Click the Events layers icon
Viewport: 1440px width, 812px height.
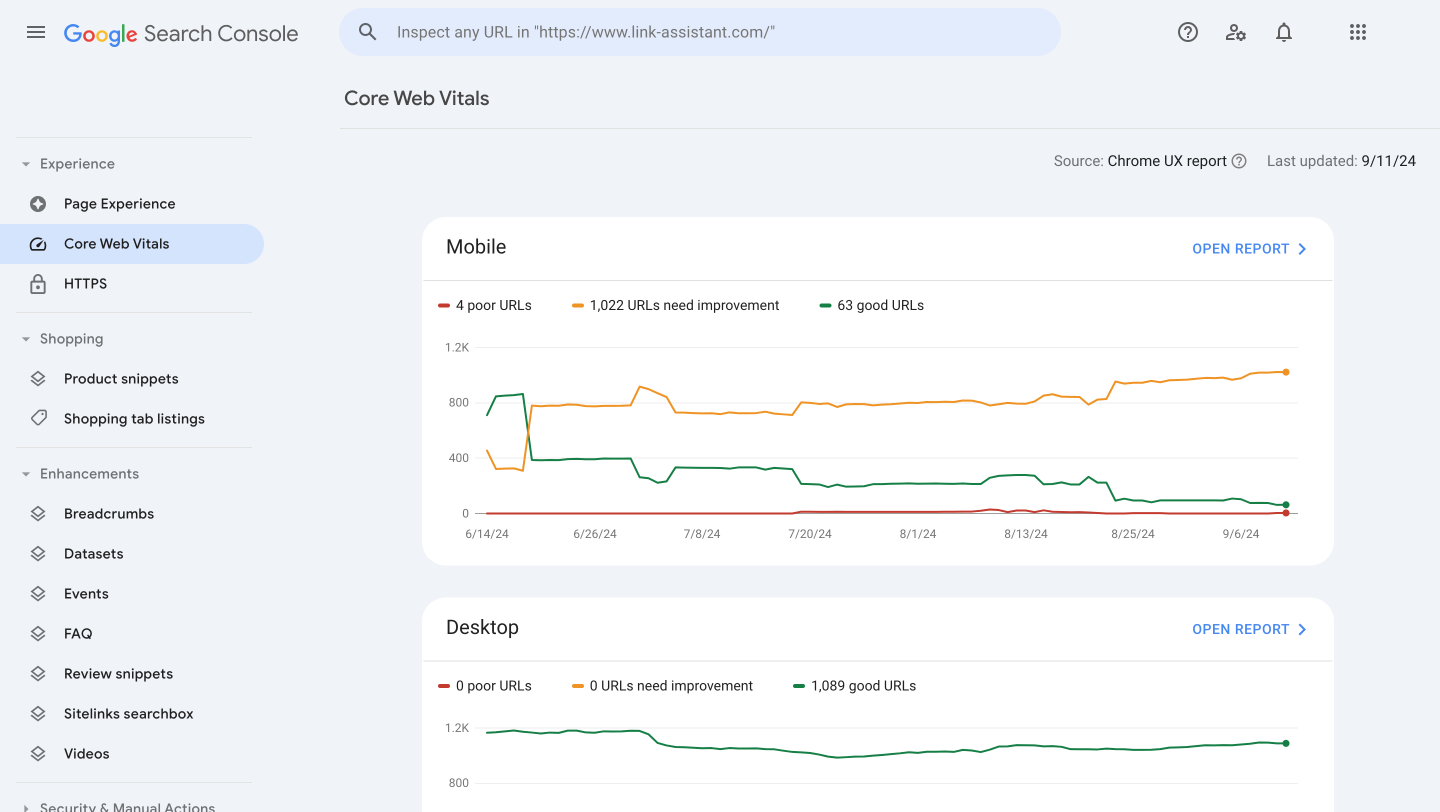tap(38, 594)
